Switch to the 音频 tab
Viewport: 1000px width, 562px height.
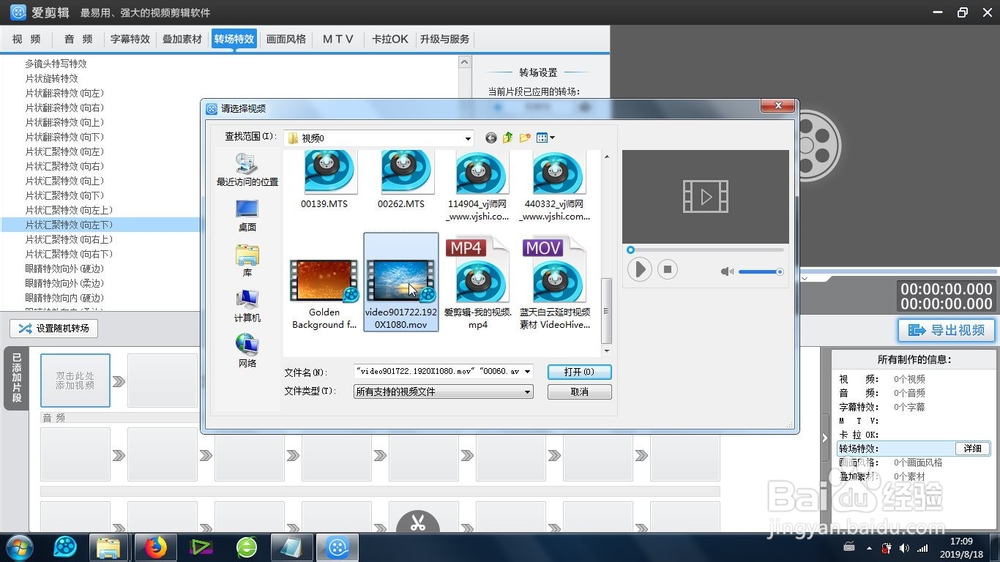pos(78,39)
